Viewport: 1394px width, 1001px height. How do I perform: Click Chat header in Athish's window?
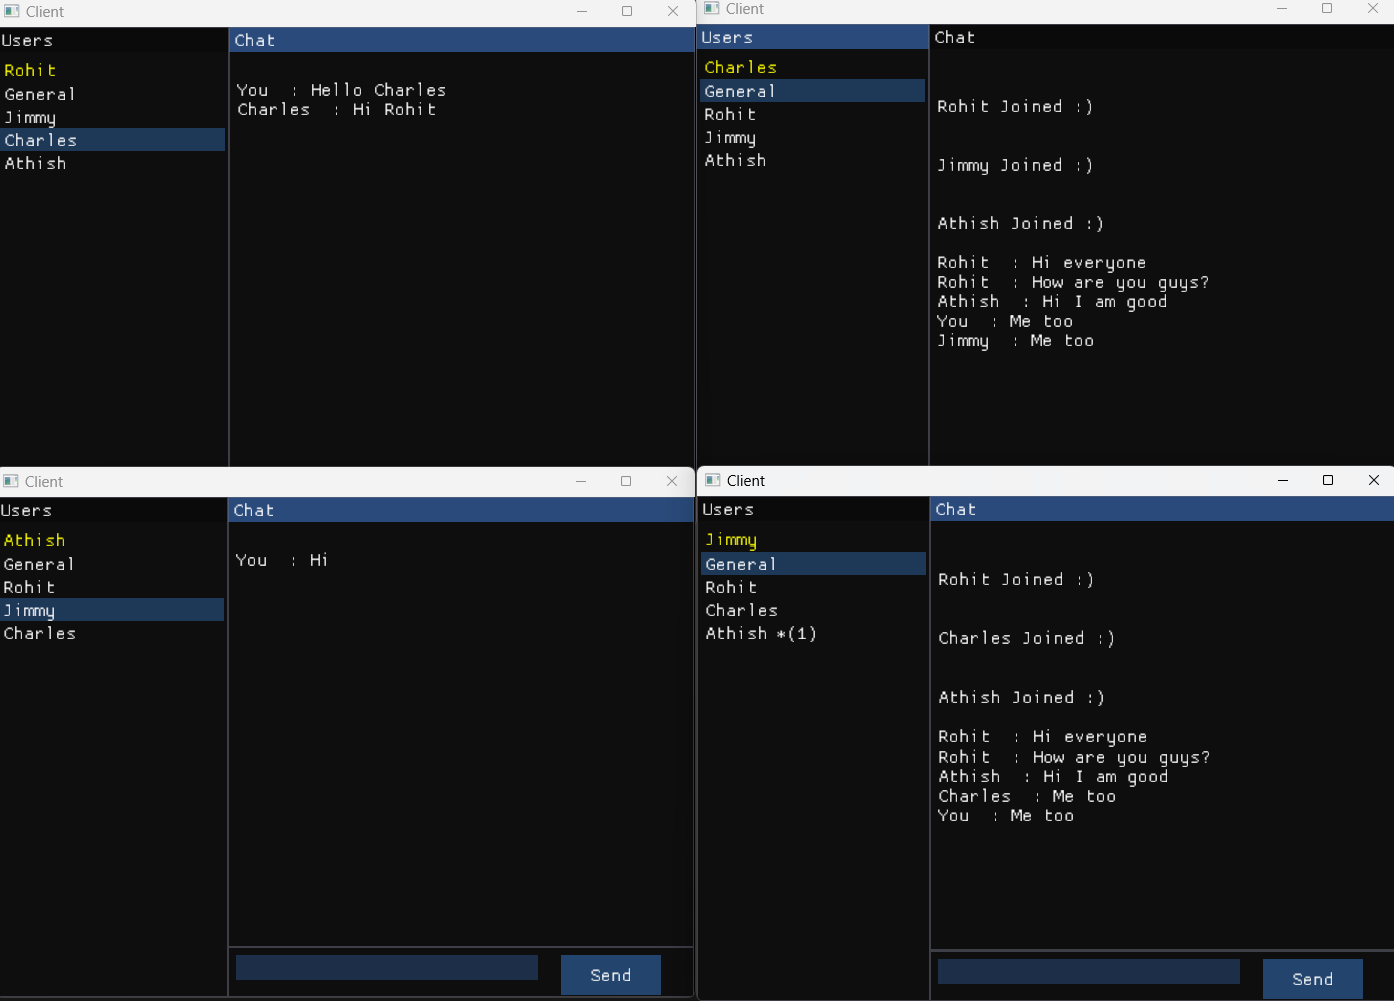[461, 510]
